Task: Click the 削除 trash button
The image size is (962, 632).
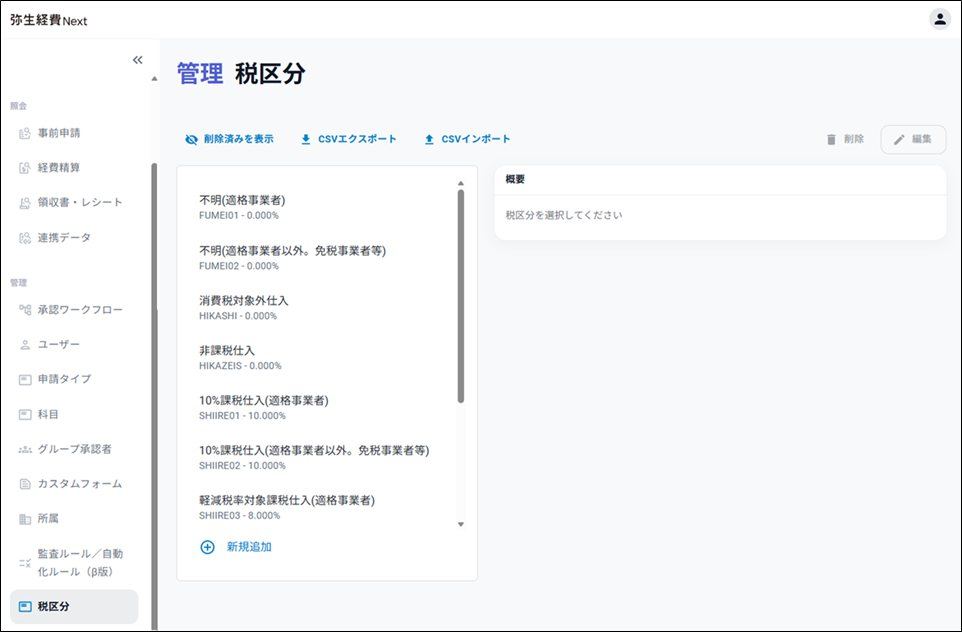Action: [845, 139]
